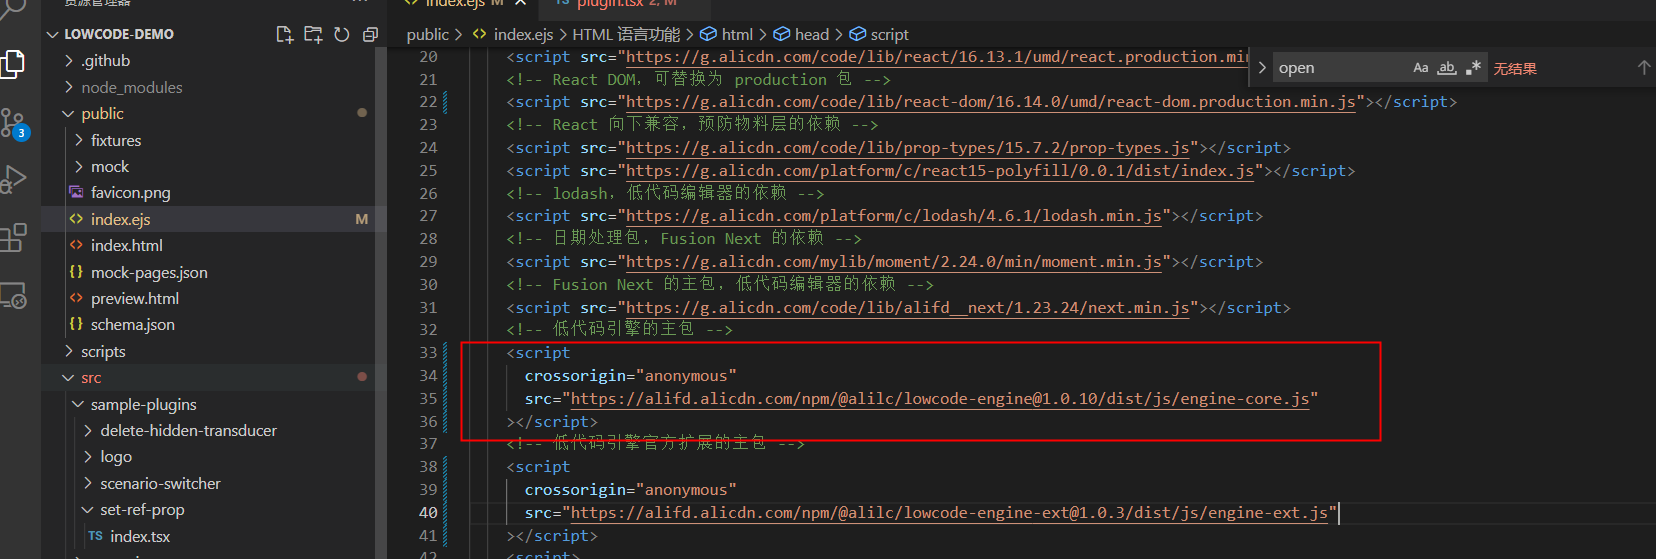Image resolution: width=1656 pixels, height=559 pixels.
Task: Go to previous match in find widget
Action: tap(1643, 68)
